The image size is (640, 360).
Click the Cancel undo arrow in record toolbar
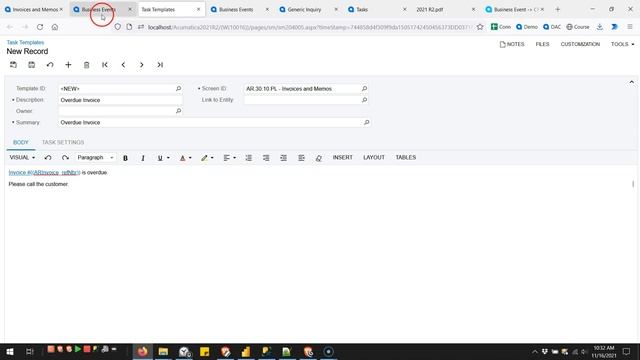click(x=50, y=65)
